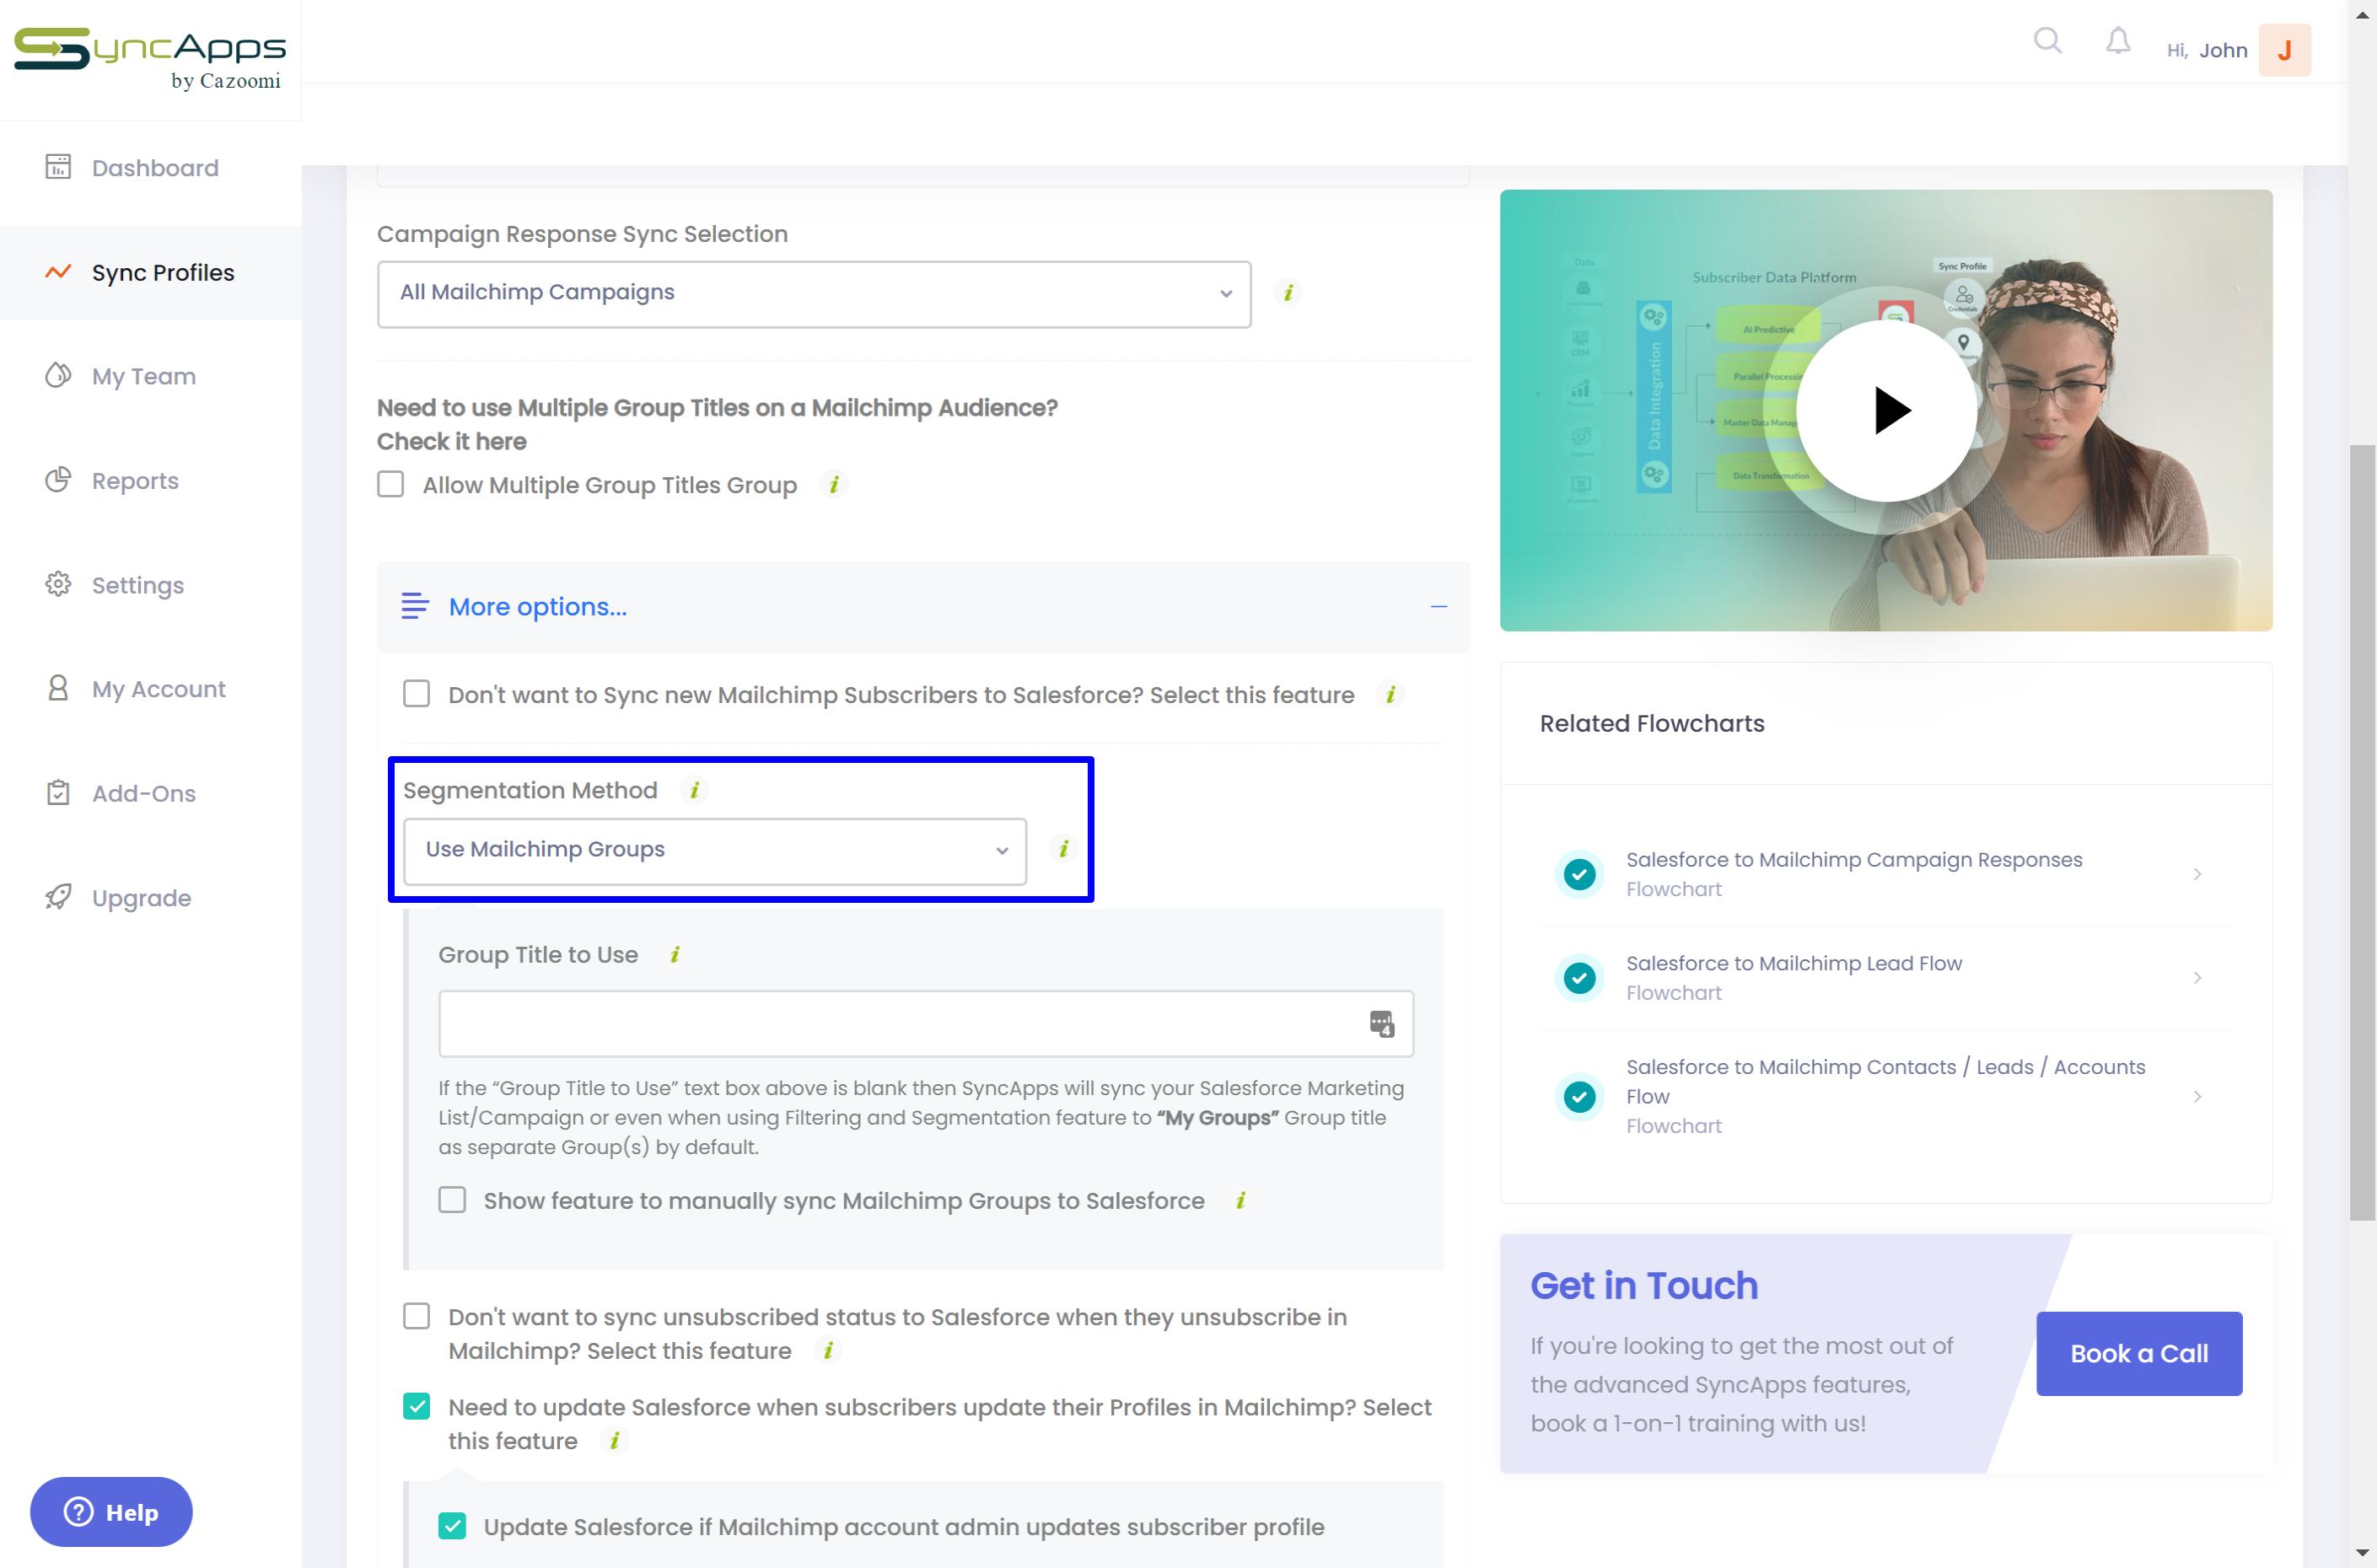
Task: Play the Subscriber Data Platform video
Action: (1886, 411)
